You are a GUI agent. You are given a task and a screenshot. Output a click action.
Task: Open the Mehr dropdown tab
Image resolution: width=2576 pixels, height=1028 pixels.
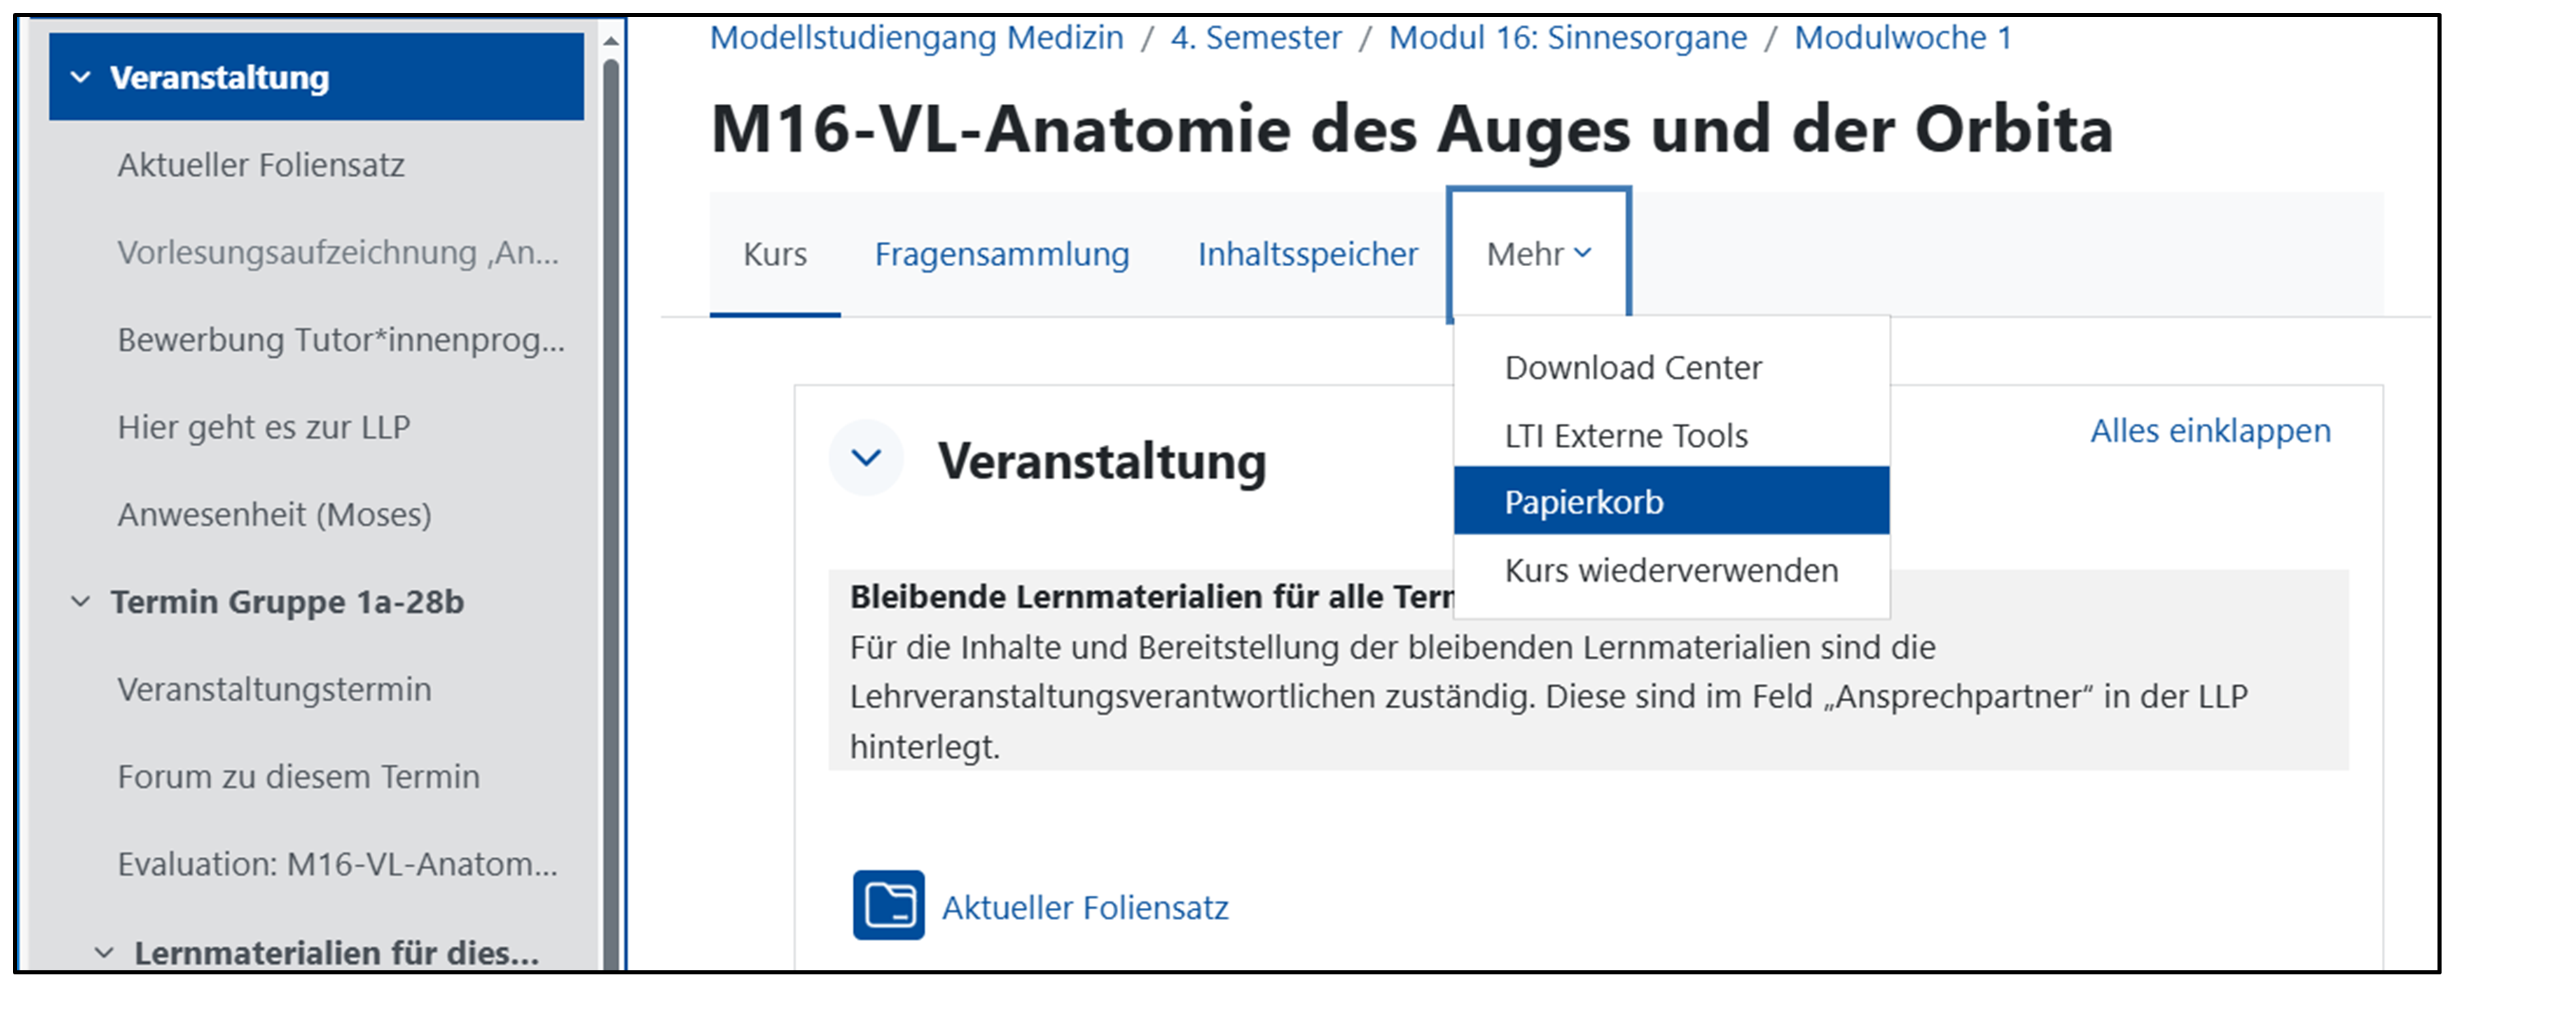[1539, 254]
